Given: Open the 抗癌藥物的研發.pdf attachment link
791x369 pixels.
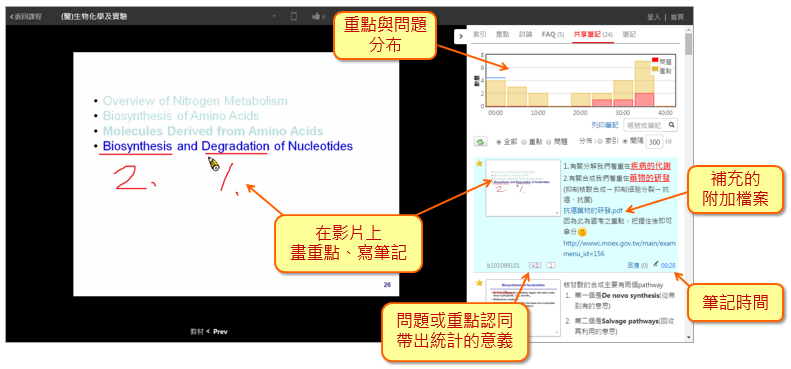Looking at the screenshot, I should pyautogui.click(x=593, y=210).
